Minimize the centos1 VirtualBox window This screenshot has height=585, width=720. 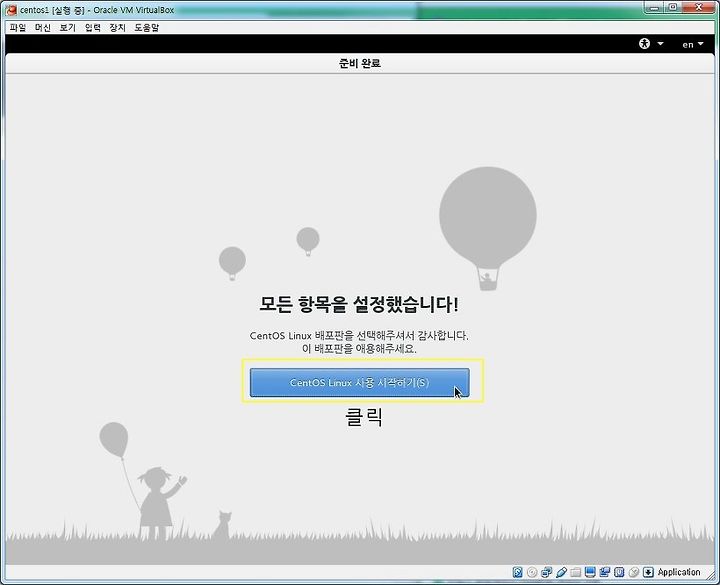655,7
